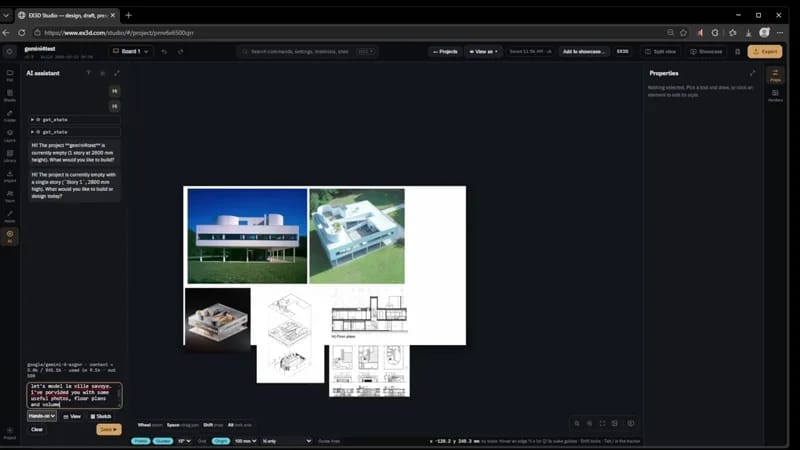Screen dimensions: 800x450
Task: Open a new browser tab
Action: (x=129, y=15)
